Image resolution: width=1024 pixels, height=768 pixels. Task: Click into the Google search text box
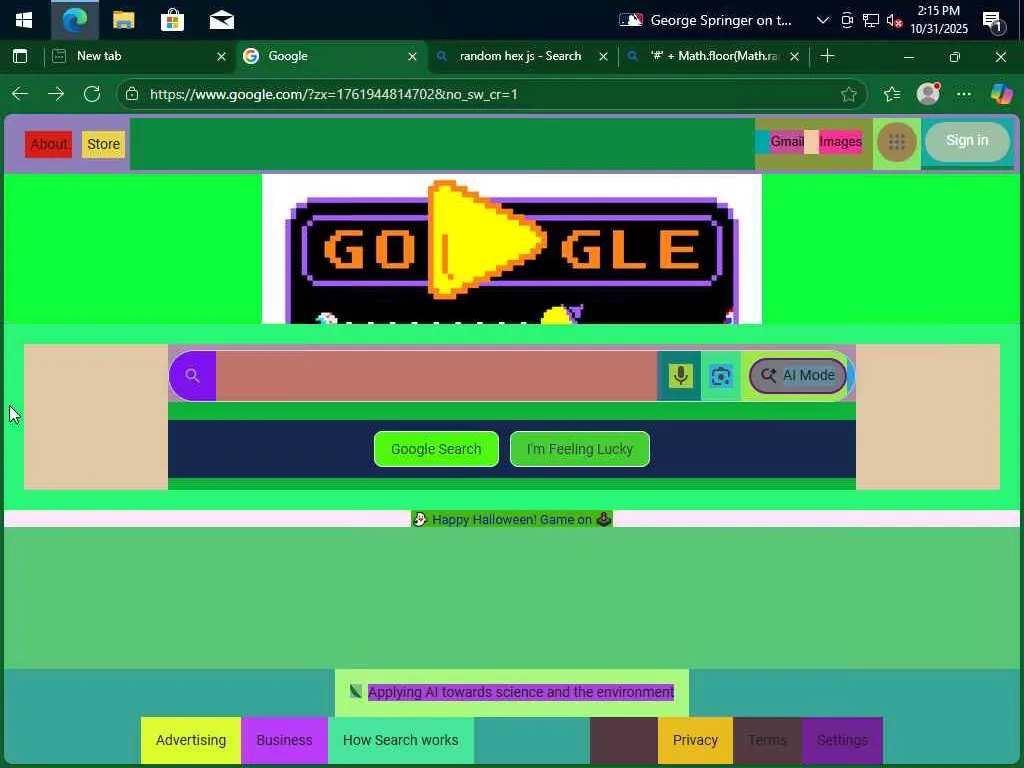point(436,376)
